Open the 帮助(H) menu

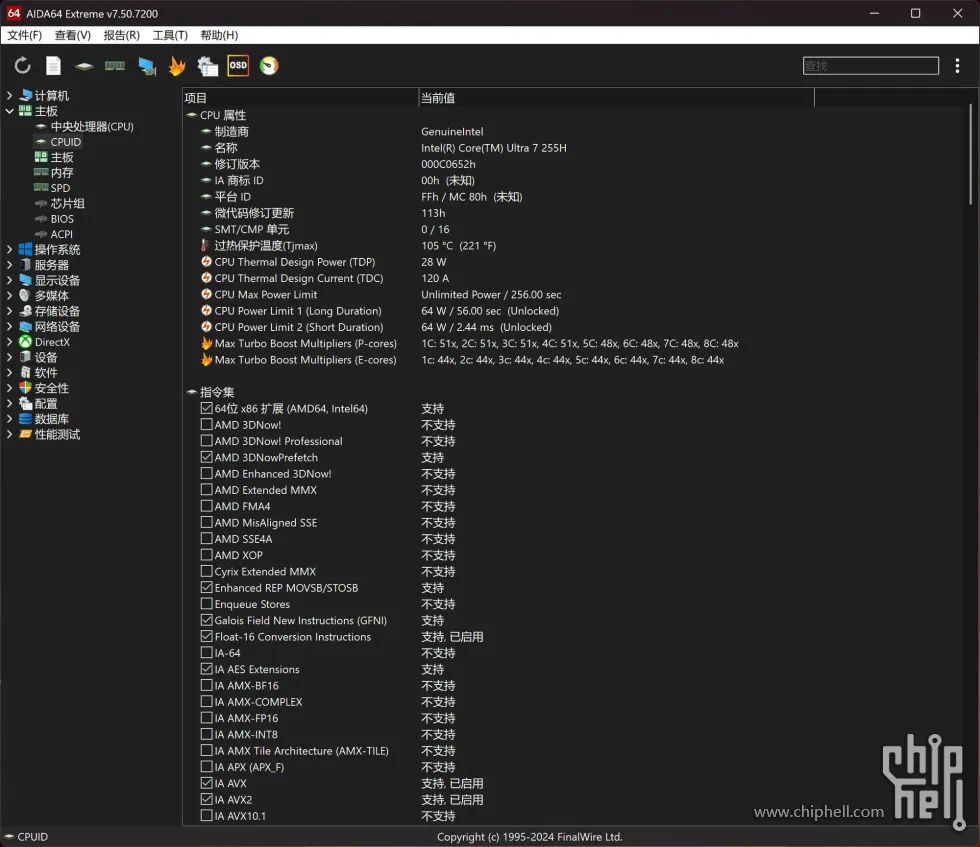[x=219, y=35]
